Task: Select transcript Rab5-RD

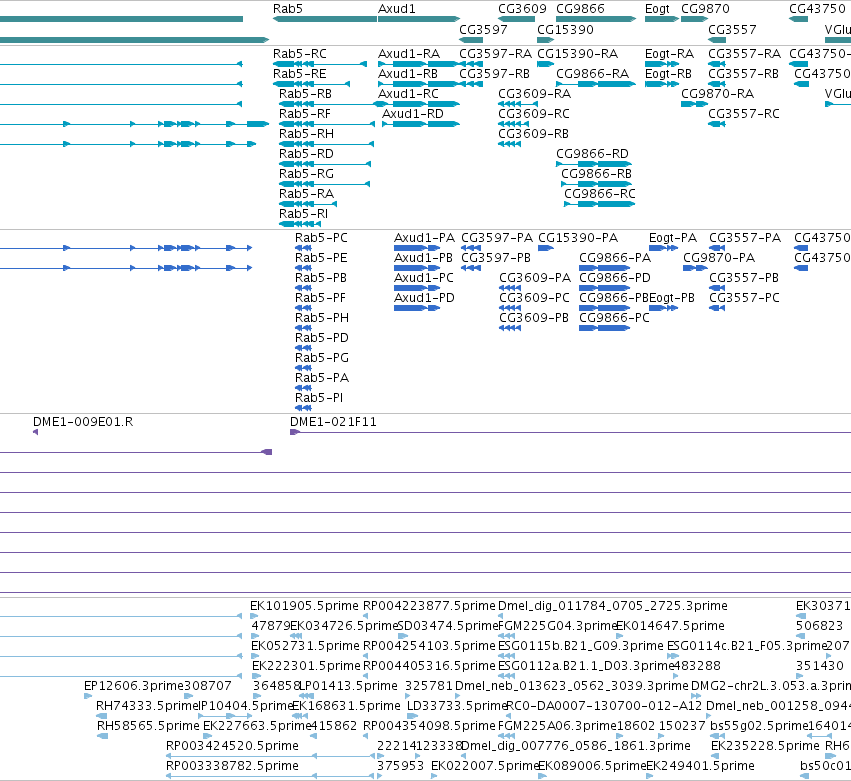Action: (x=306, y=154)
